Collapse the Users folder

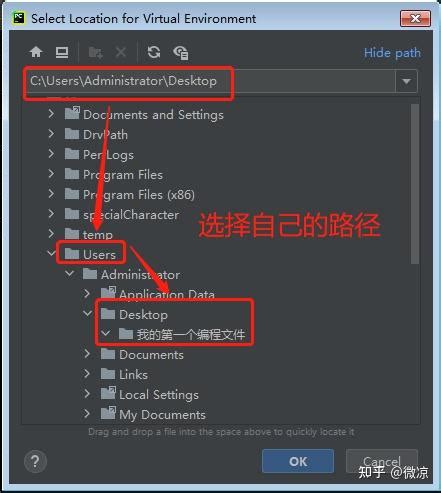tap(52, 254)
